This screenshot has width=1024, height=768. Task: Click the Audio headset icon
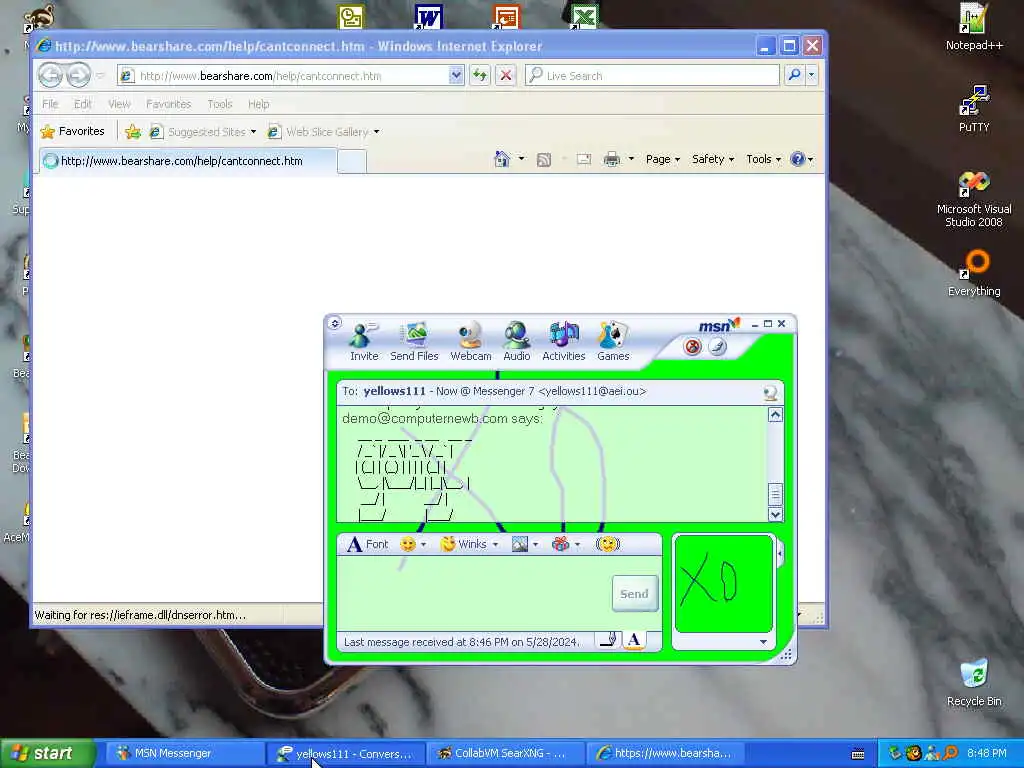[x=516, y=341]
